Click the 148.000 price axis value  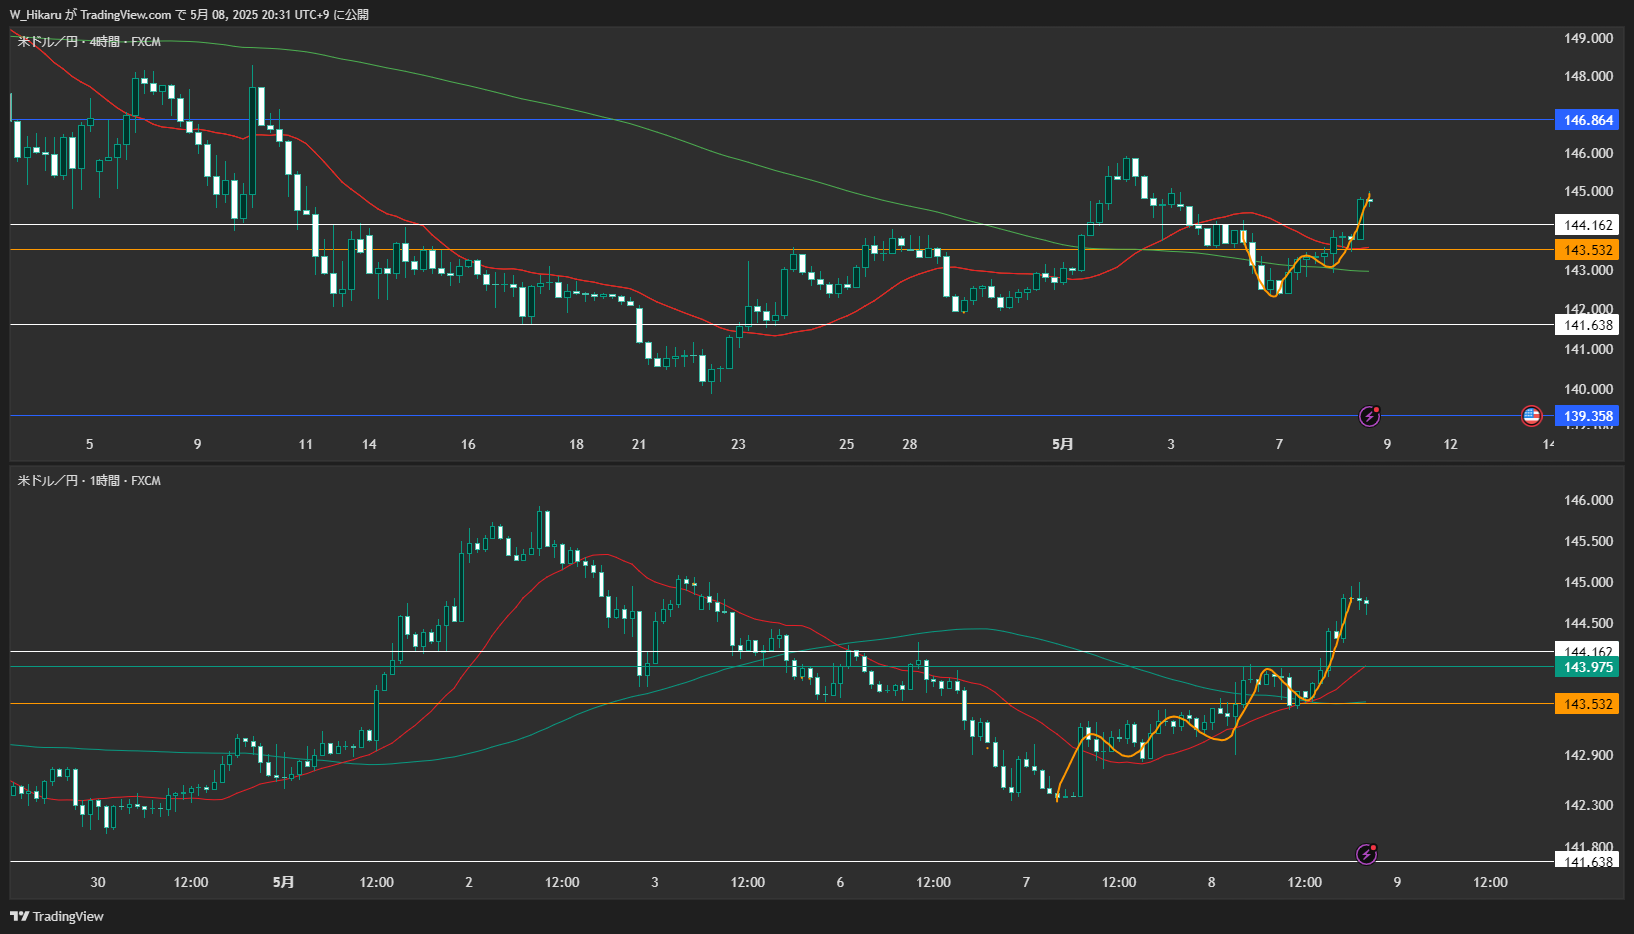(x=1588, y=76)
